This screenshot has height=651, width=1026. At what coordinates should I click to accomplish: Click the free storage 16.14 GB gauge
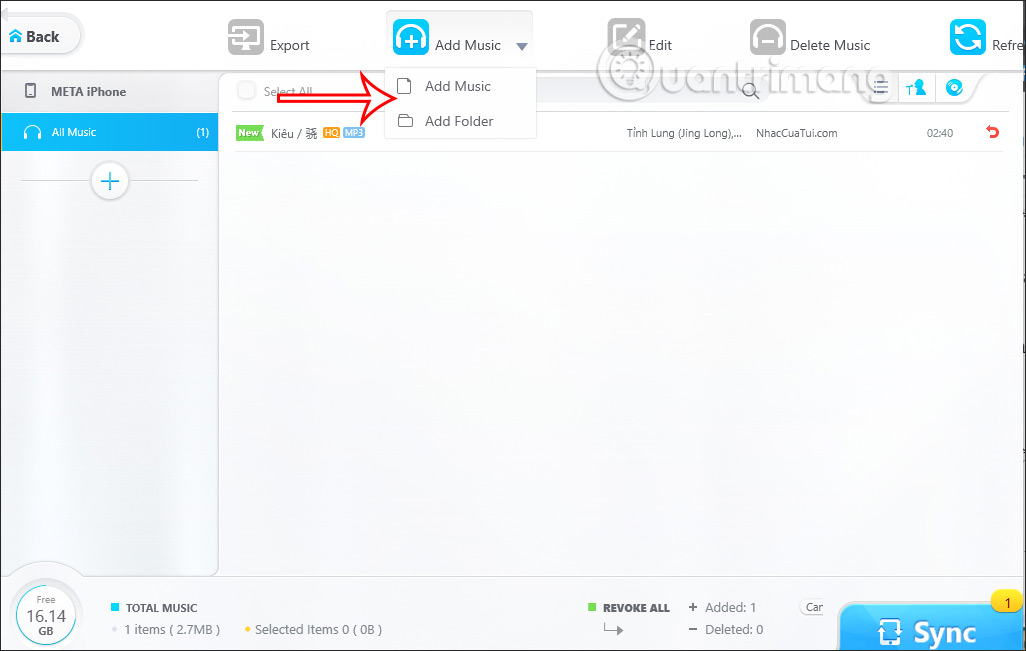(x=46, y=614)
